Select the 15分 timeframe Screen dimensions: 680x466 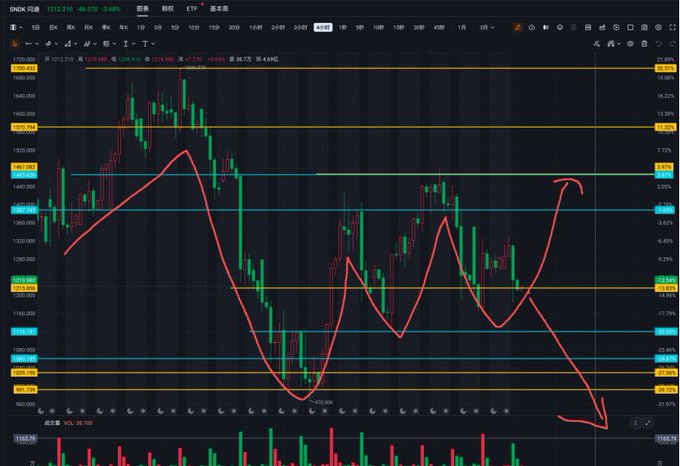[x=214, y=27]
